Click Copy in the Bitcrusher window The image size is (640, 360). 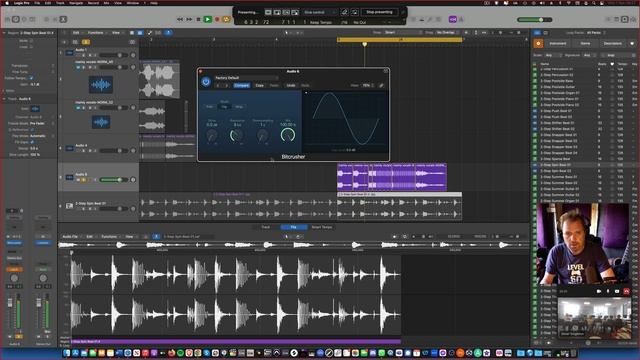[260, 85]
